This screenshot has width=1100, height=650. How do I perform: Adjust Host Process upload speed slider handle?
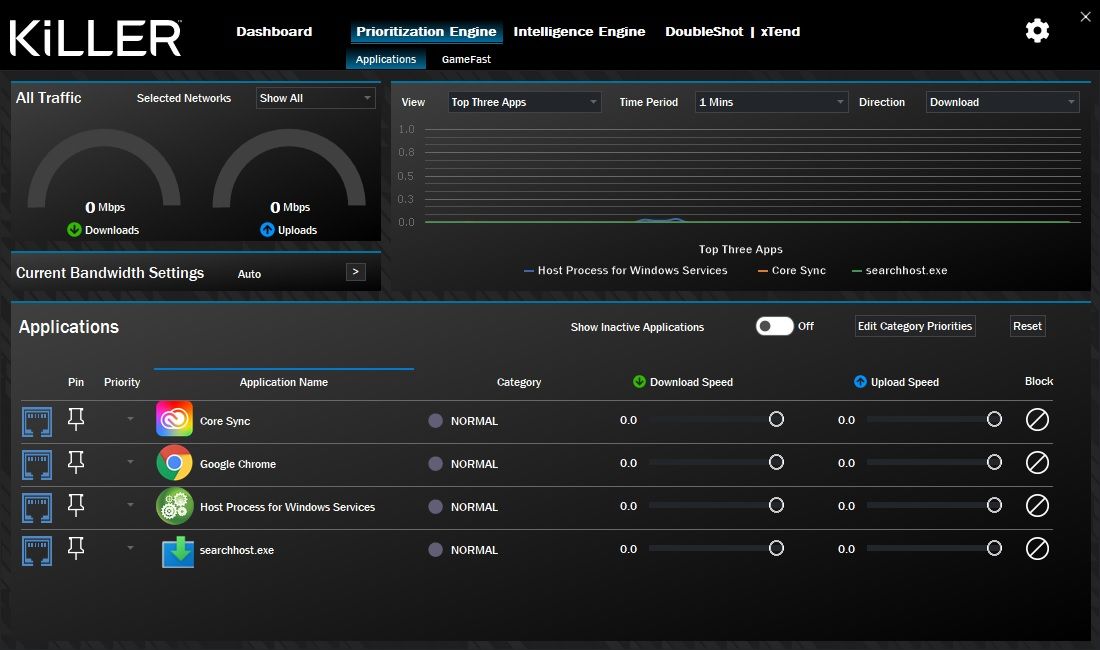(x=994, y=506)
